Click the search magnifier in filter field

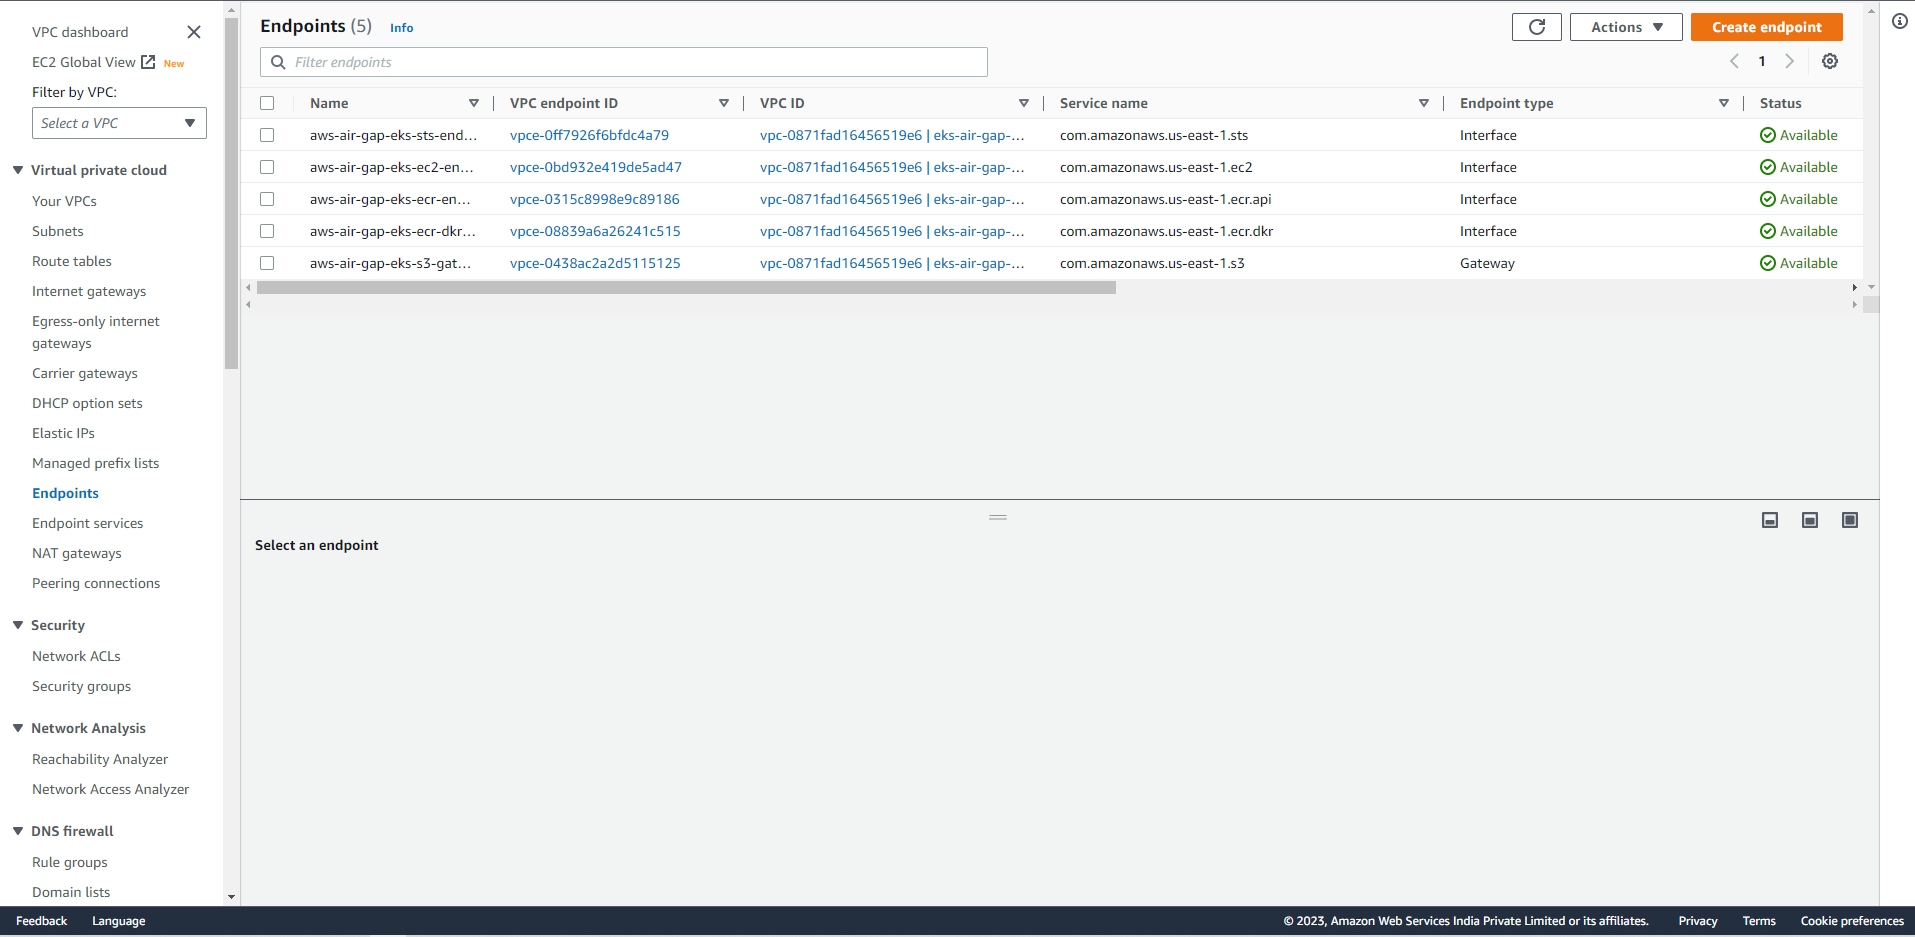(277, 61)
